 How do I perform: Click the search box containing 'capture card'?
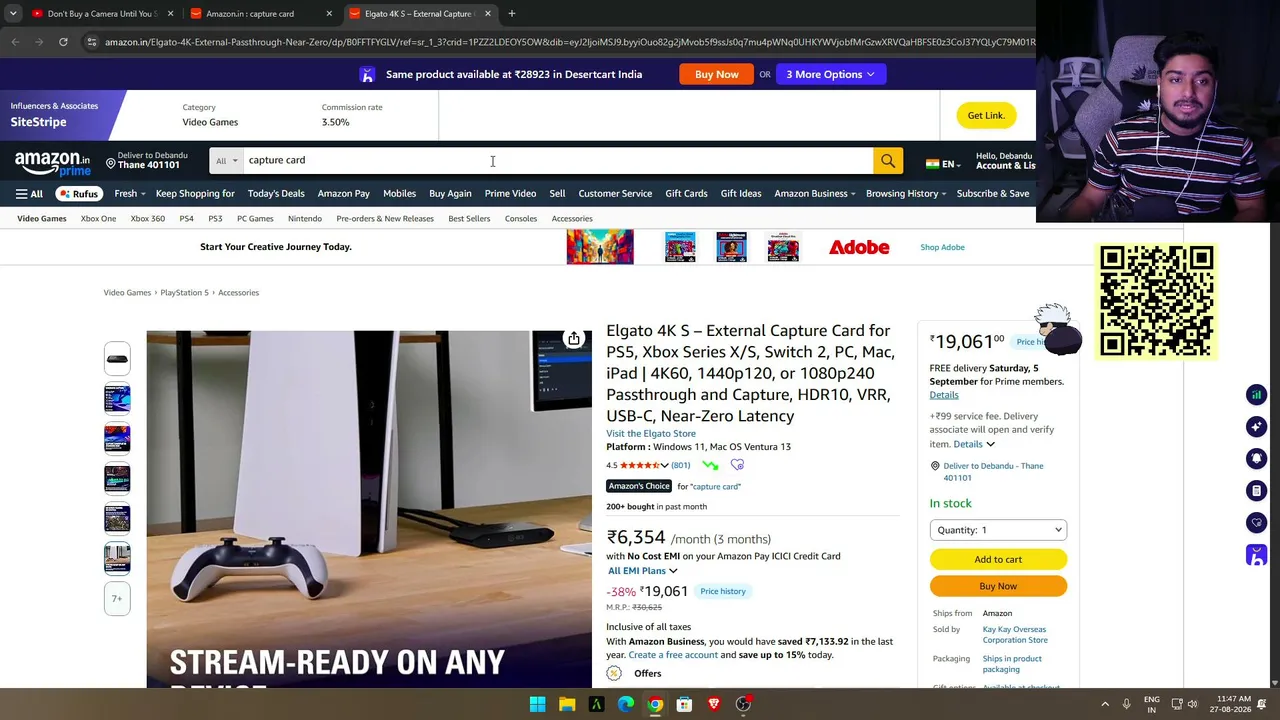point(558,161)
